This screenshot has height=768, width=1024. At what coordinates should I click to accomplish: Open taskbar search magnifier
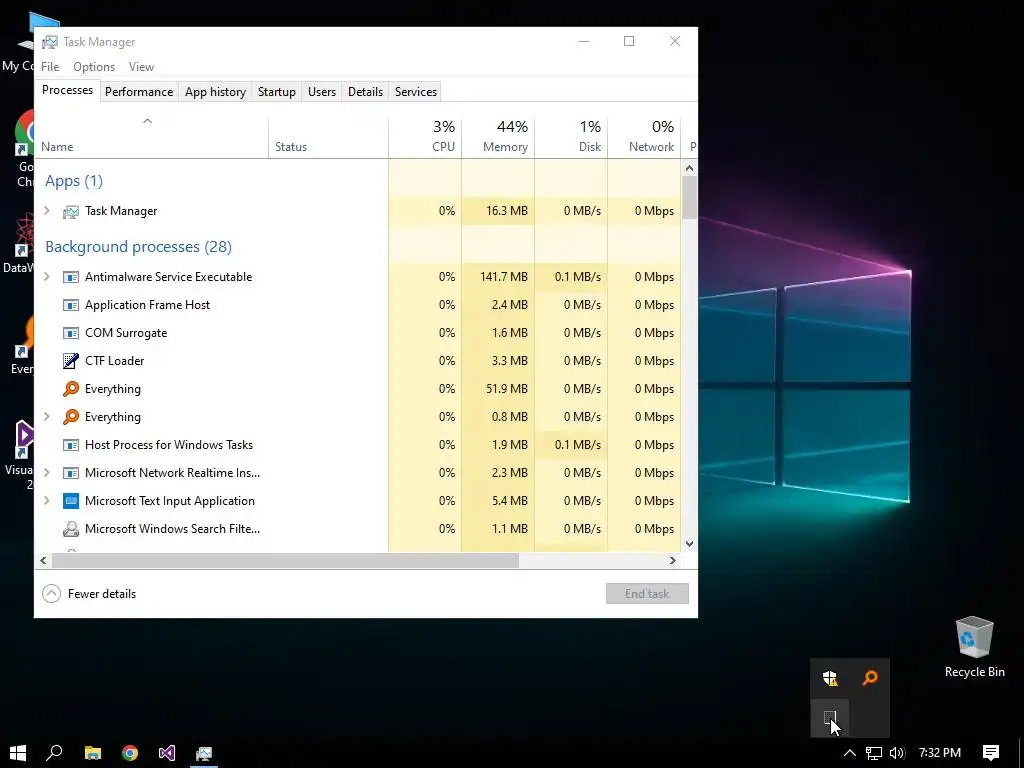55,753
